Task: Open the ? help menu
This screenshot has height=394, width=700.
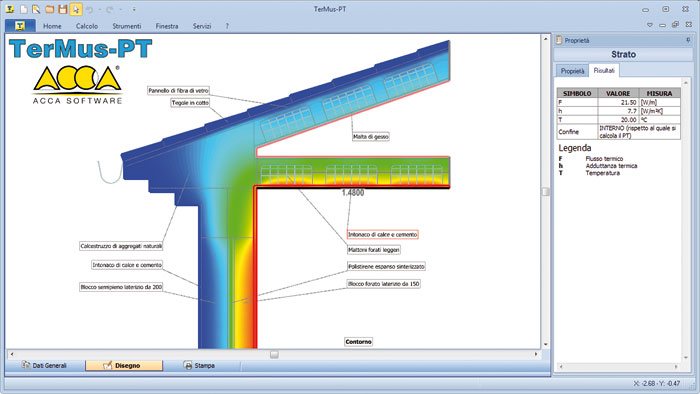Action: tap(227, 26)
